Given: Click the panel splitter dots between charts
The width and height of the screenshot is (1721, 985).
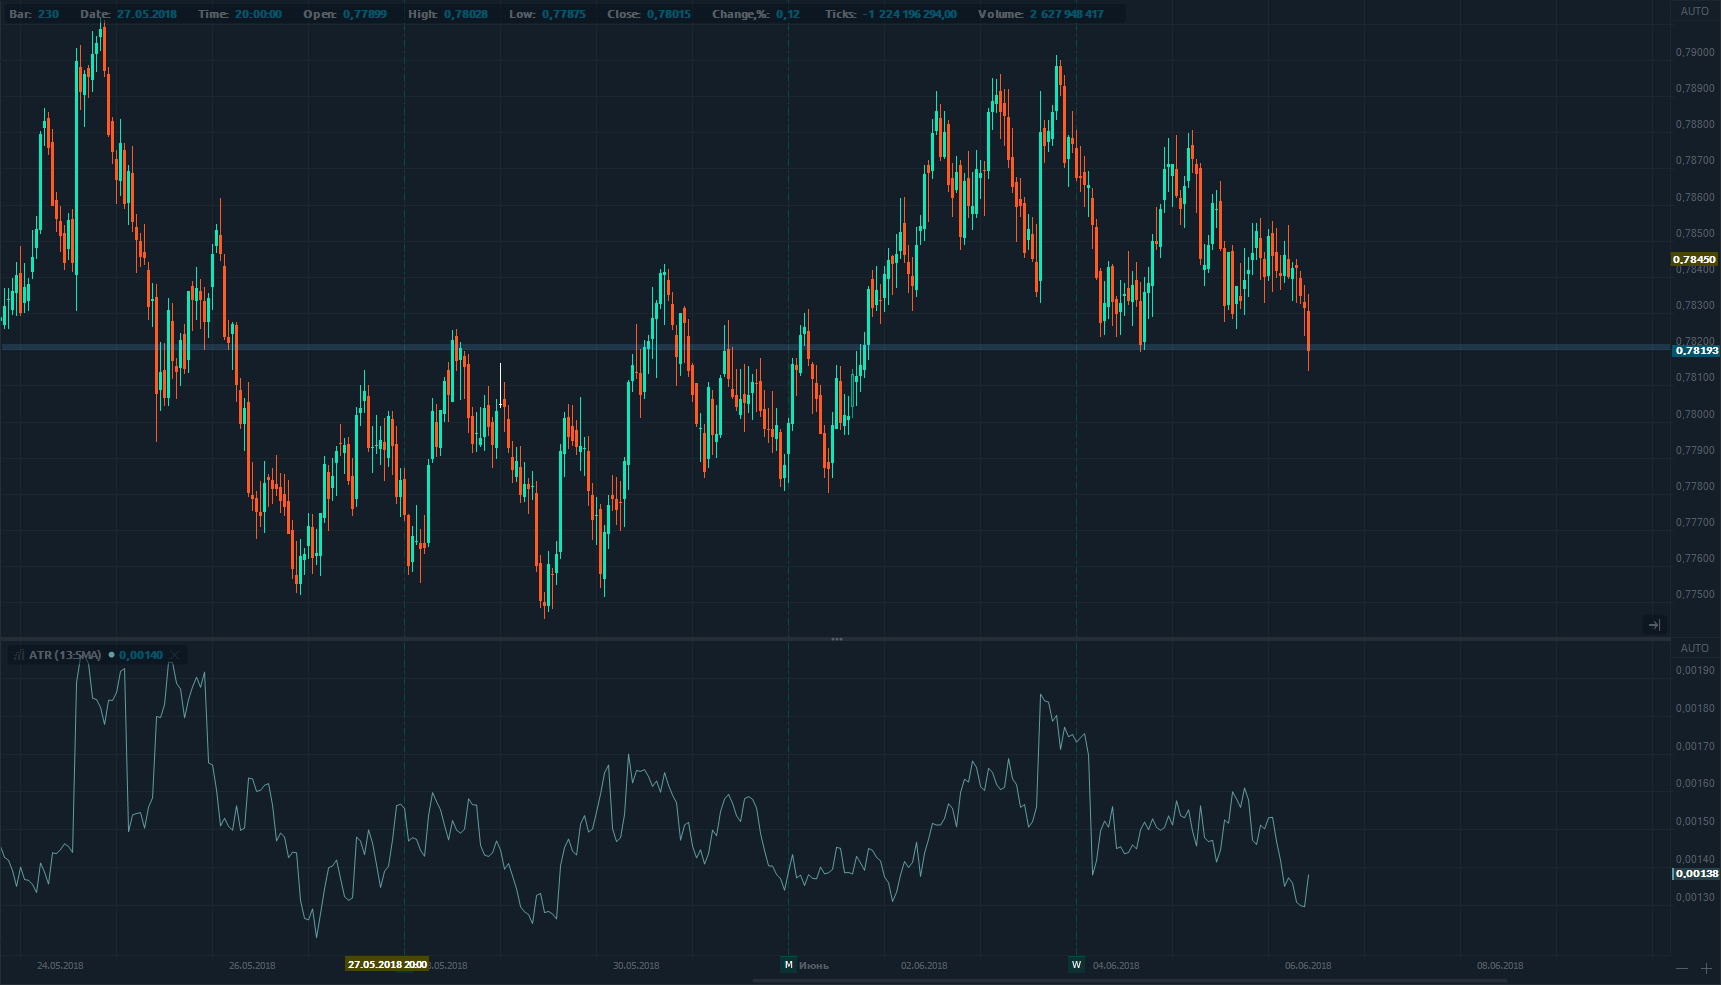Looking at the screenshot, I should point(837,639).
